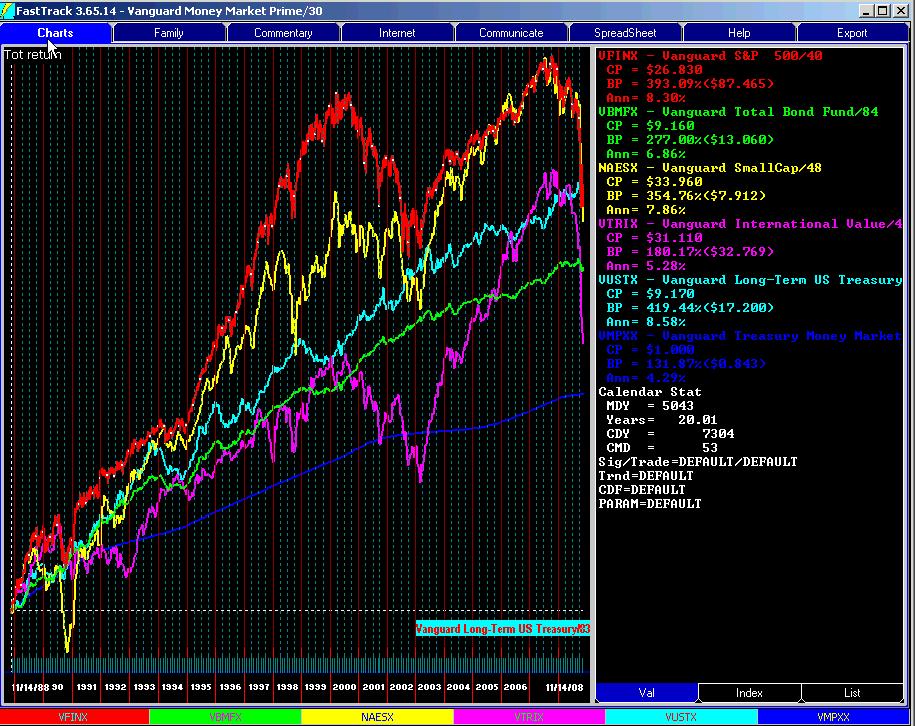Minimize the FastTrack window
This screenshot has height=726, width=915.
pyautogui.click(x=866, y=11)
